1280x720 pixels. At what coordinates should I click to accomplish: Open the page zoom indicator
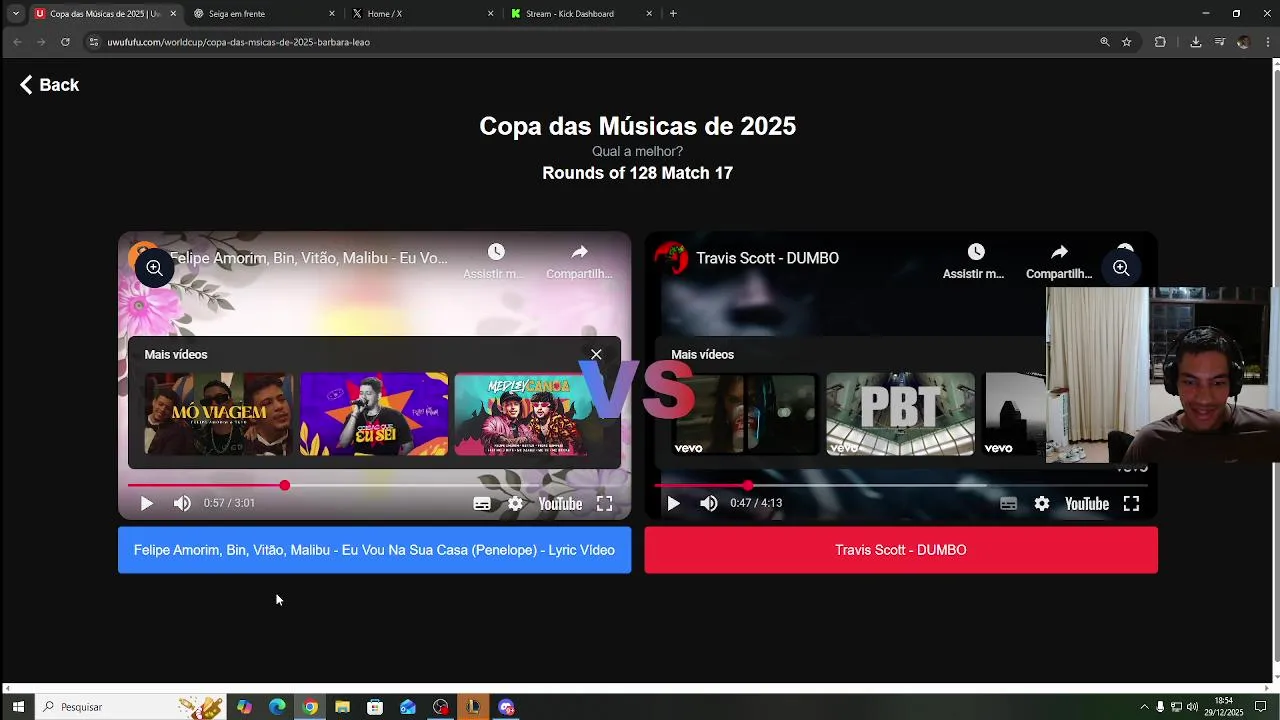pos(1105,42)
